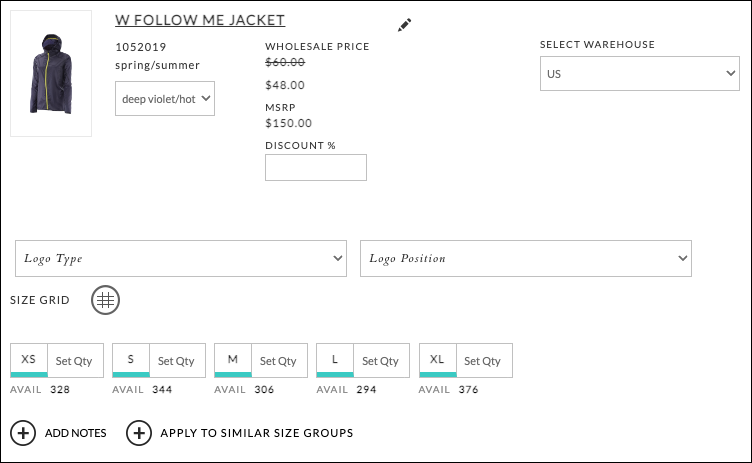Click the Add Notes text
The image size is (752, 463).
[x=76, y=433]
